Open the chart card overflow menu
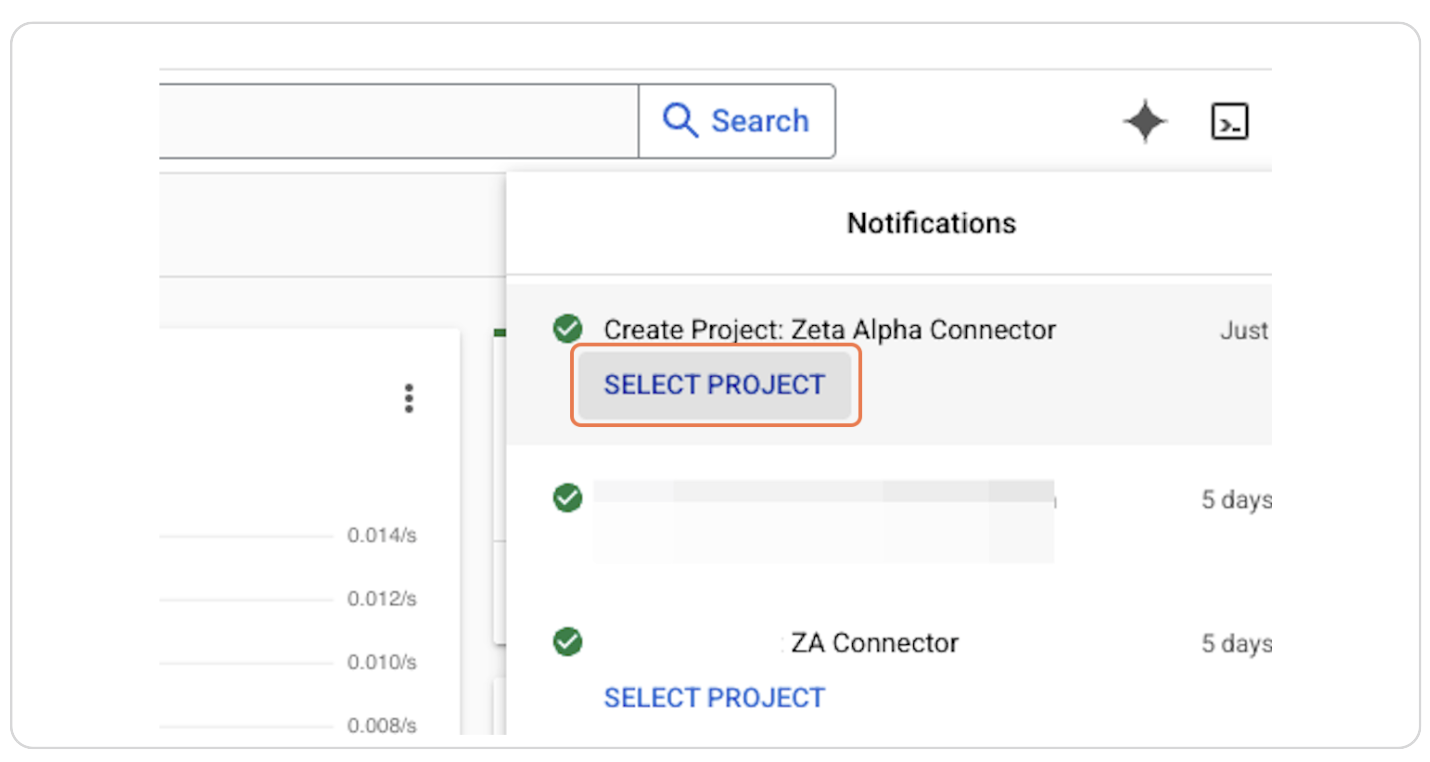This screenshot has height=762, width=1430. click(409, 398)
